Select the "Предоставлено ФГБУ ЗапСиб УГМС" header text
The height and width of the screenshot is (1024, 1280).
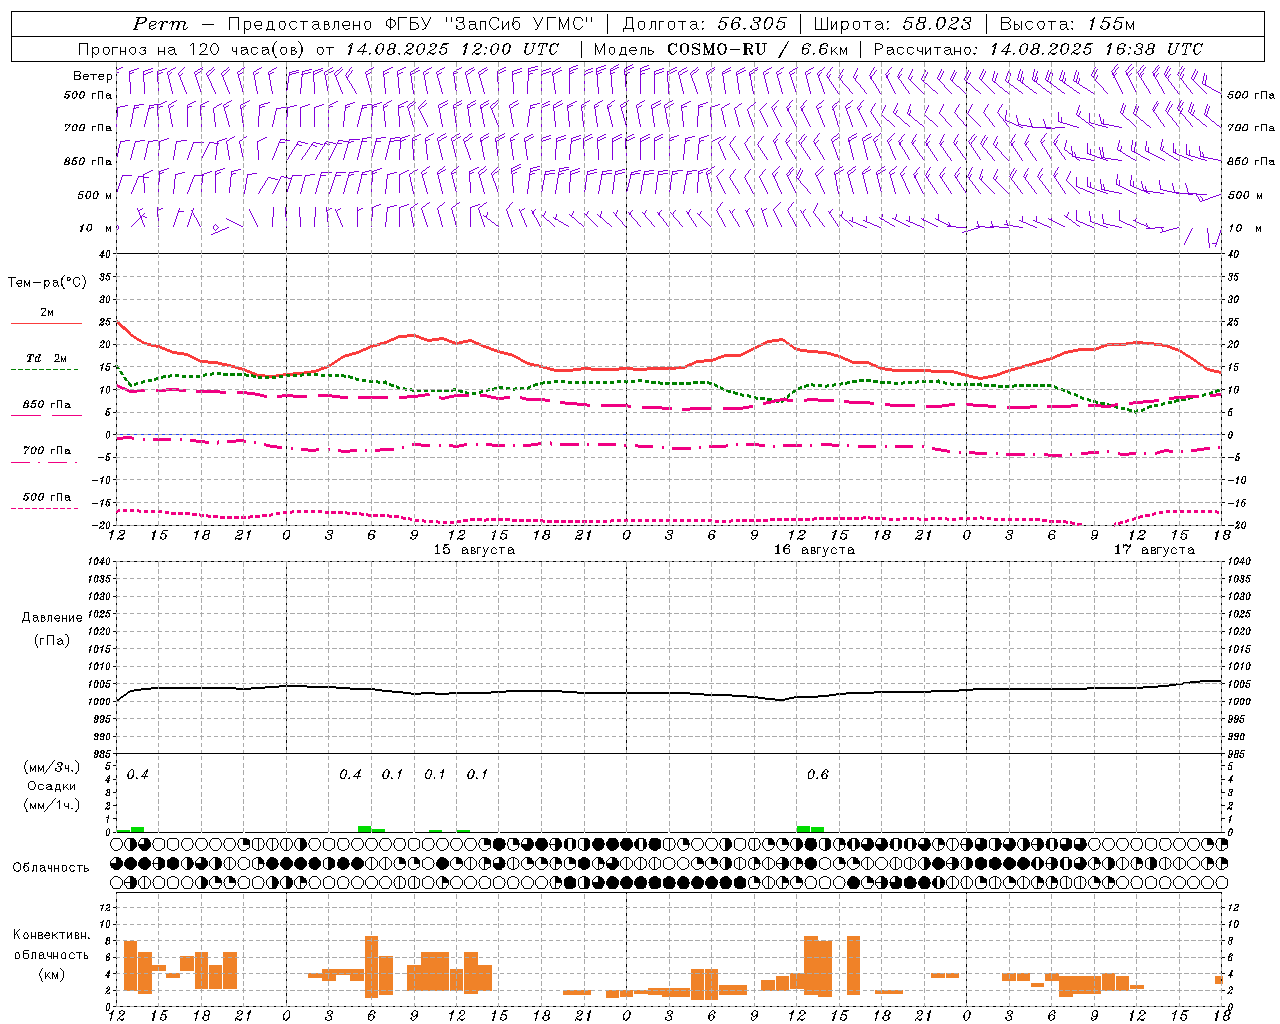[x=410, y=24]
